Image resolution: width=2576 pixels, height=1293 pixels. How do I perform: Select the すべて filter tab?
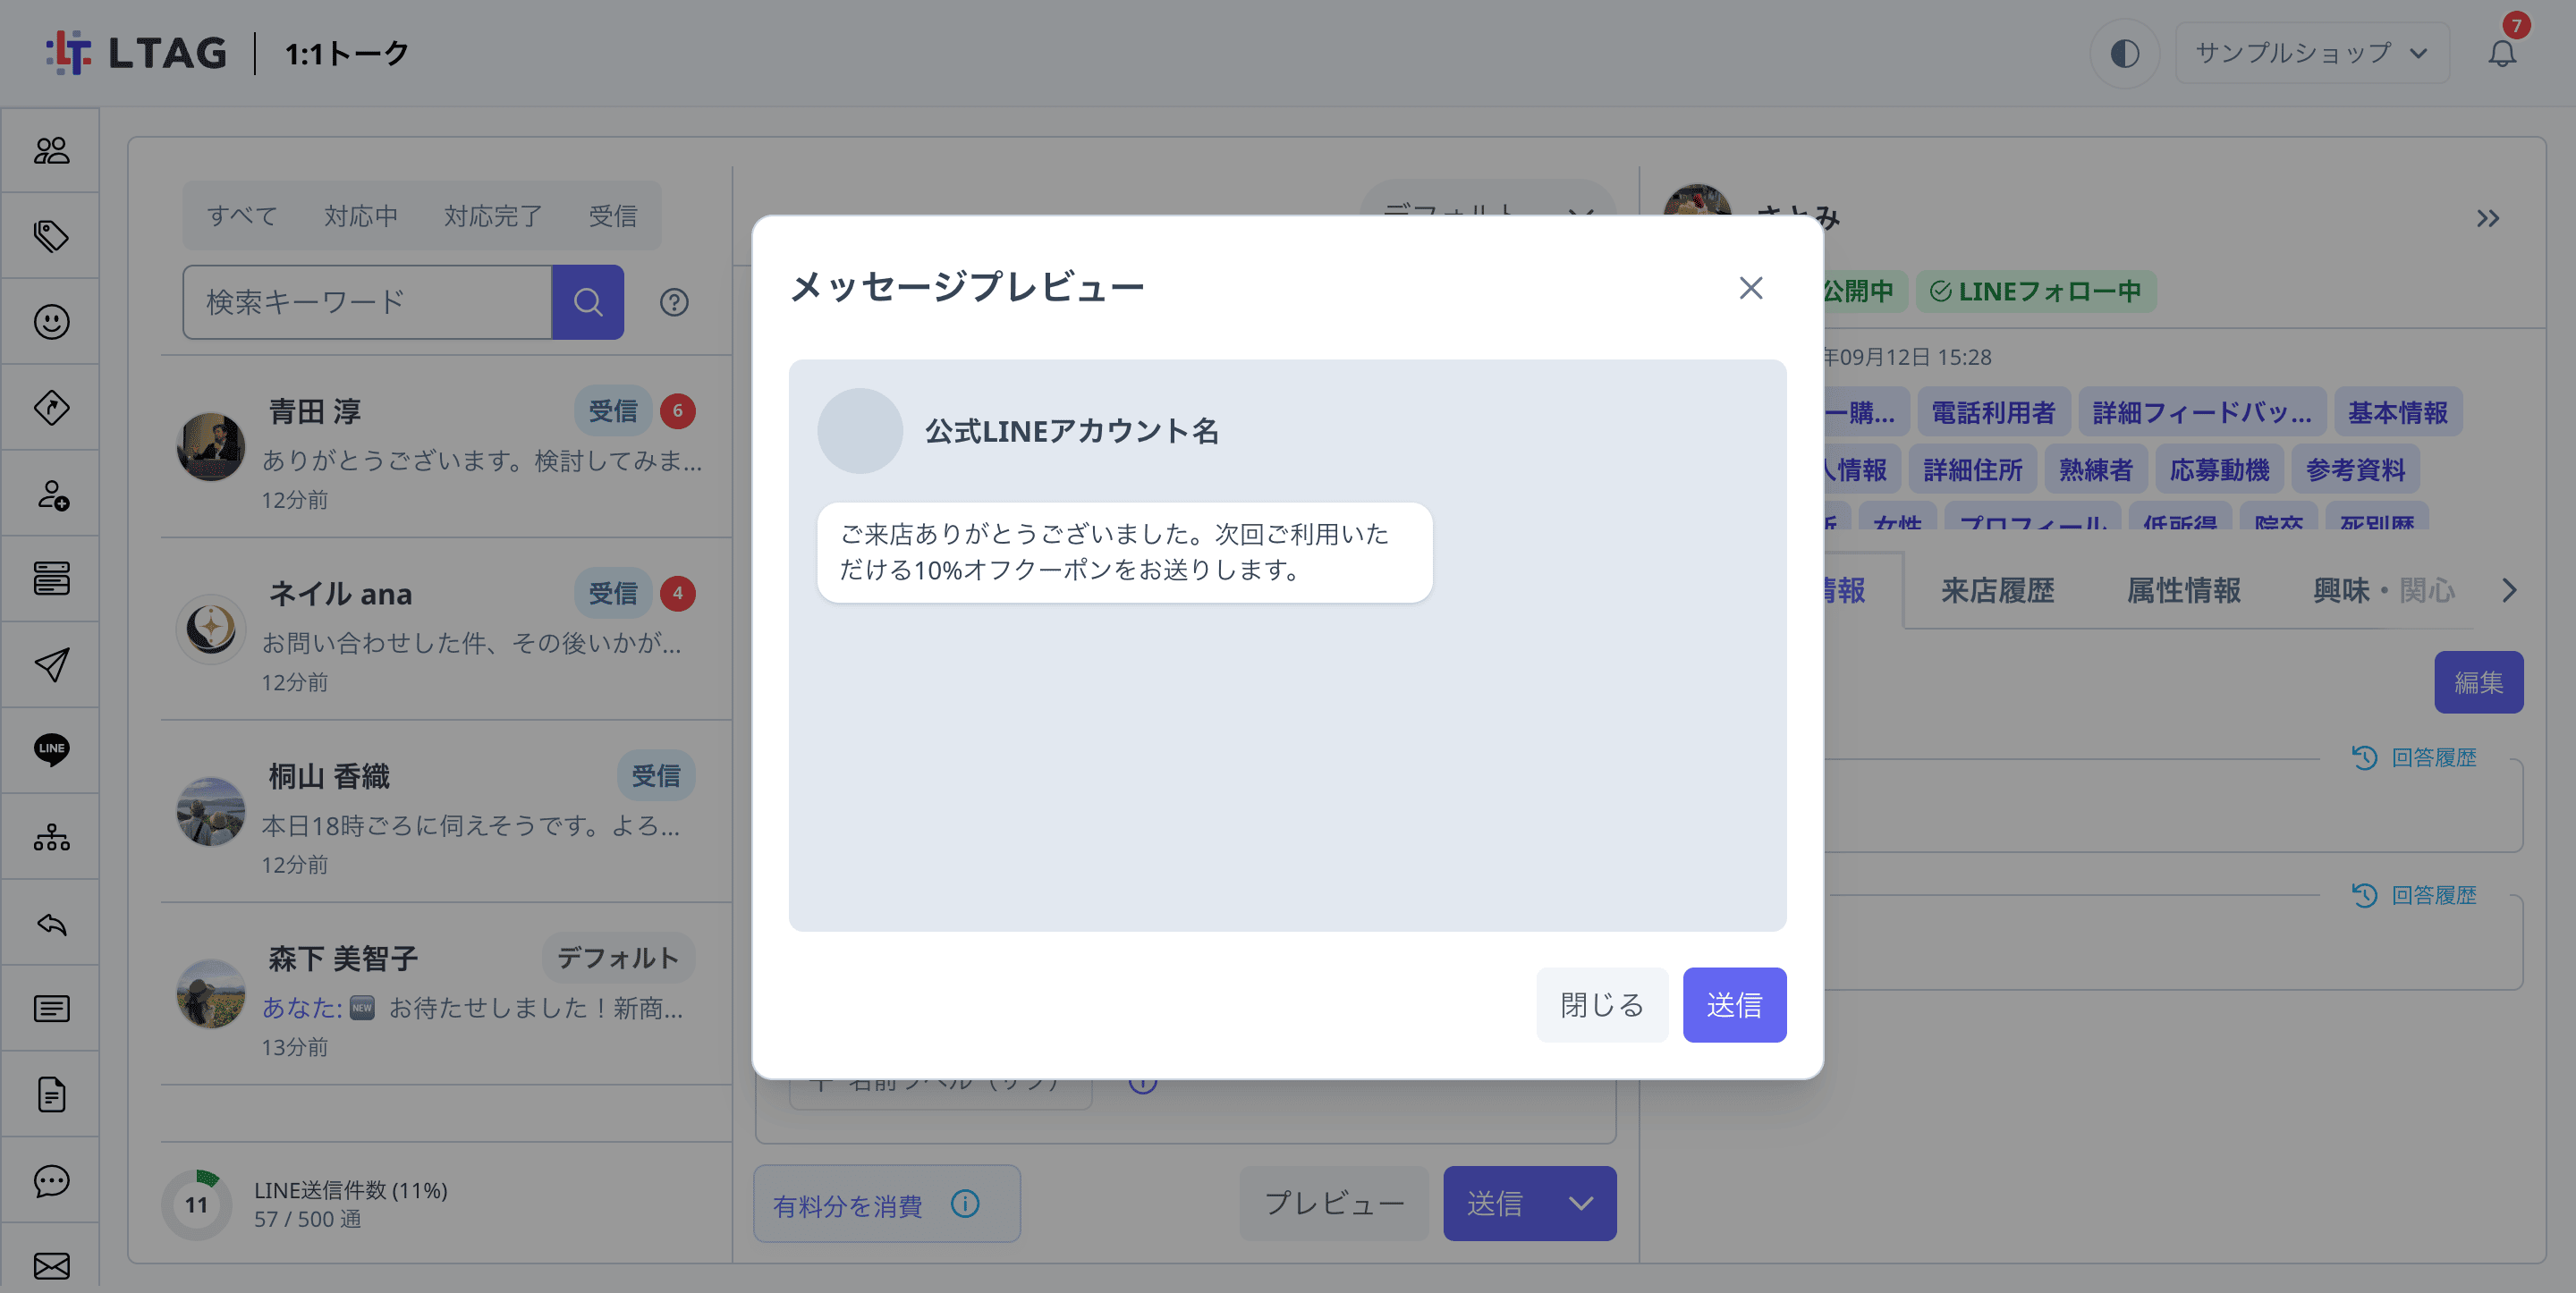[x=242, y=216]
